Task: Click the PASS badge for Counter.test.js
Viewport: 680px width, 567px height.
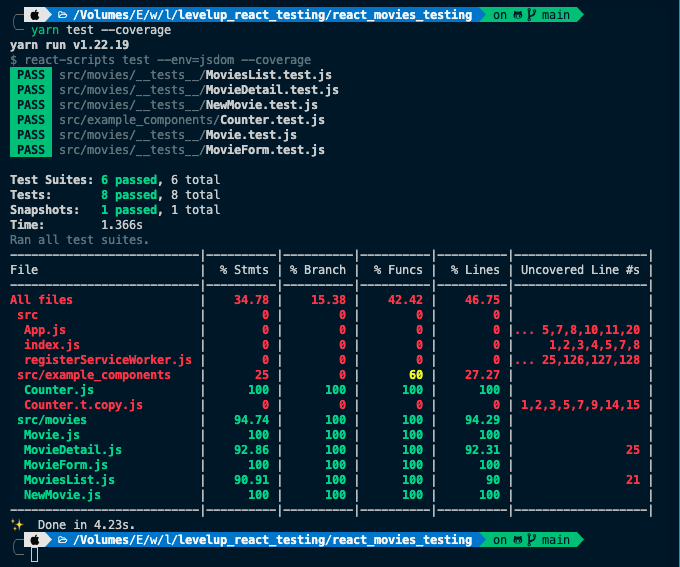Action: pyautogui.click(x=31, y=120)
